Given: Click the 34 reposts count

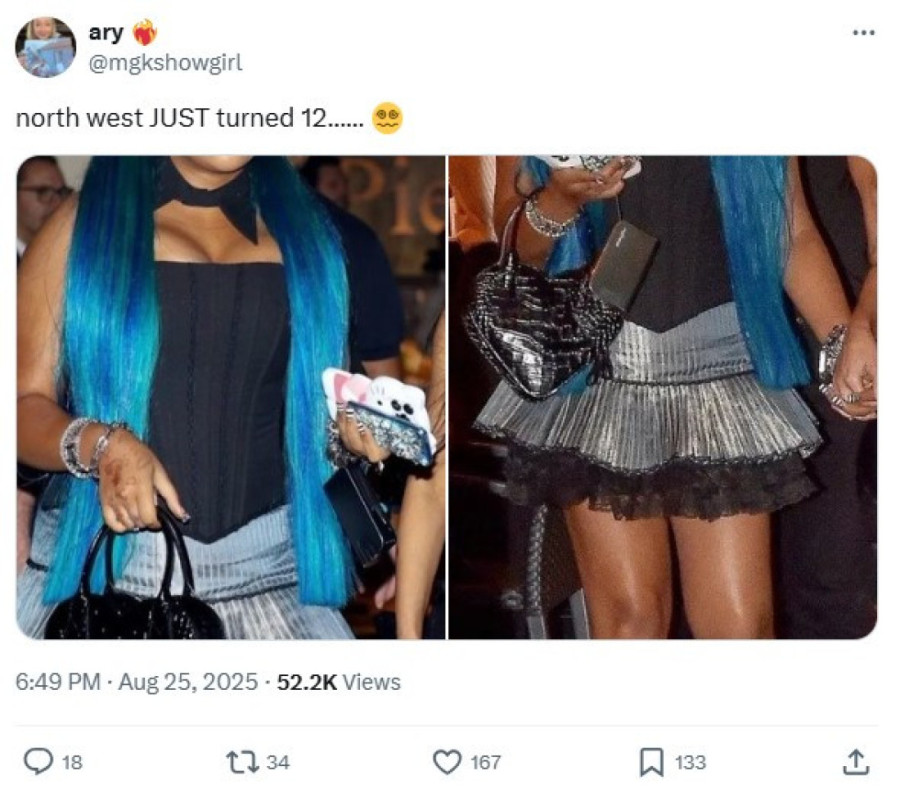Looking at the screenshot, I should pyautogui.click(x=278, y=763).
